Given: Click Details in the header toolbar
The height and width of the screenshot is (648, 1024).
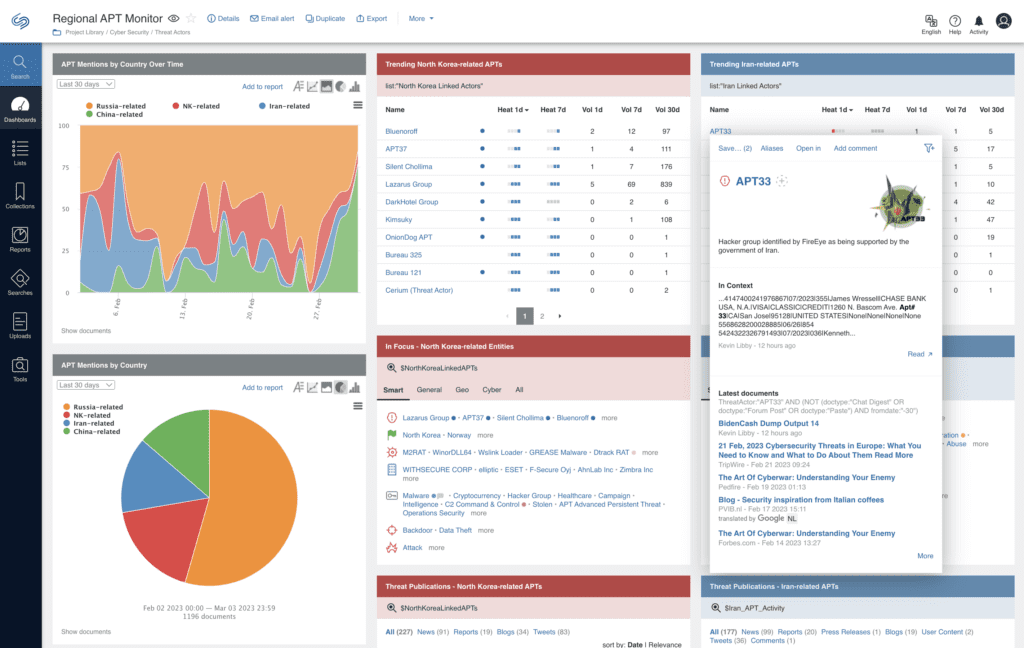Looking at the screenshot, I should 223,18.
